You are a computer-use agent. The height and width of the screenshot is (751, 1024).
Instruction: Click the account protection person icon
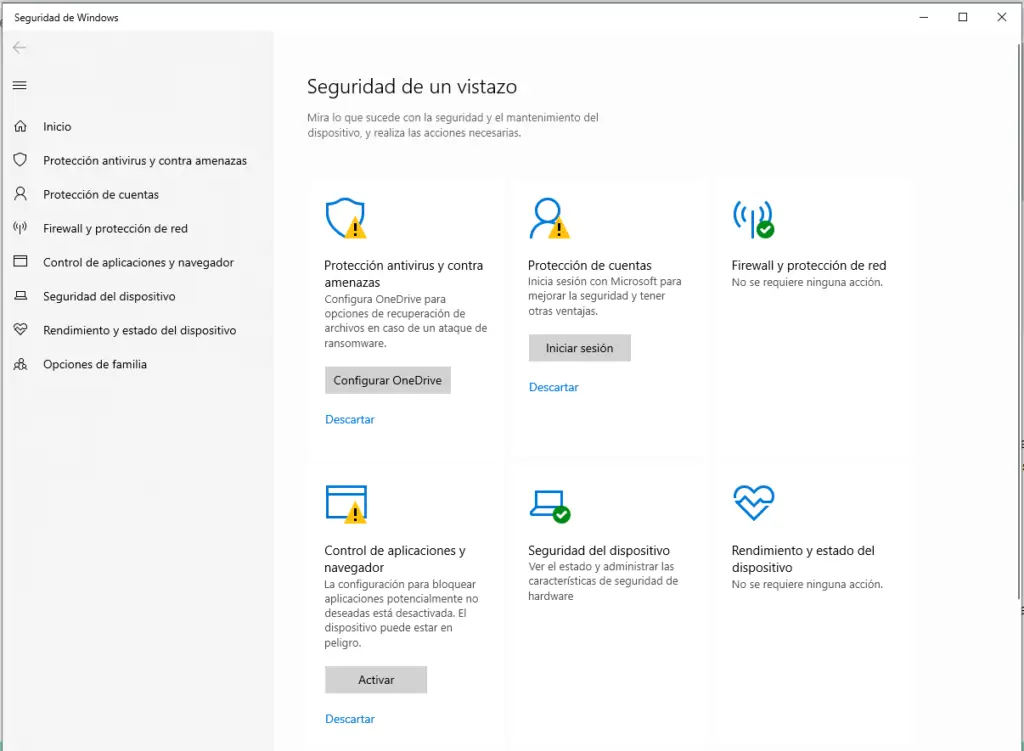coord(549,218)
